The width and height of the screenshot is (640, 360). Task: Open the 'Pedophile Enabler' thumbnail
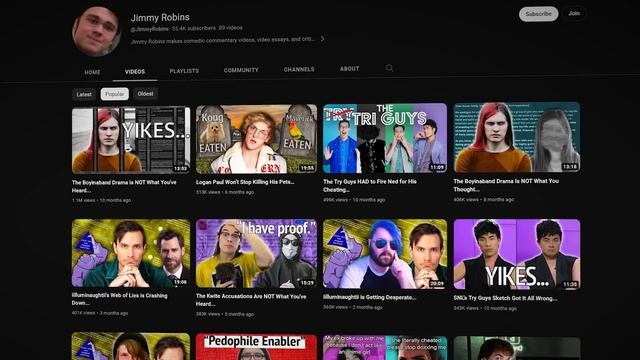point(256,347)
